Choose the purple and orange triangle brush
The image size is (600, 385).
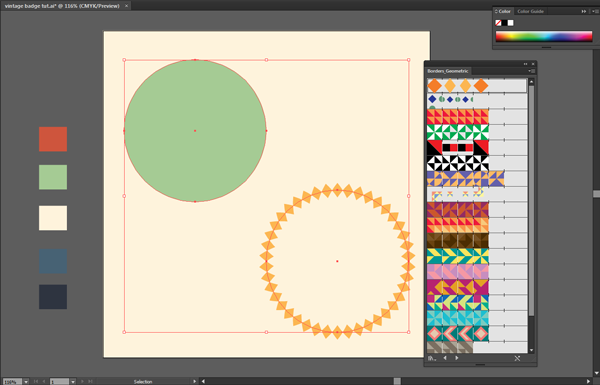pyautogui.click(x=477, y=179)
